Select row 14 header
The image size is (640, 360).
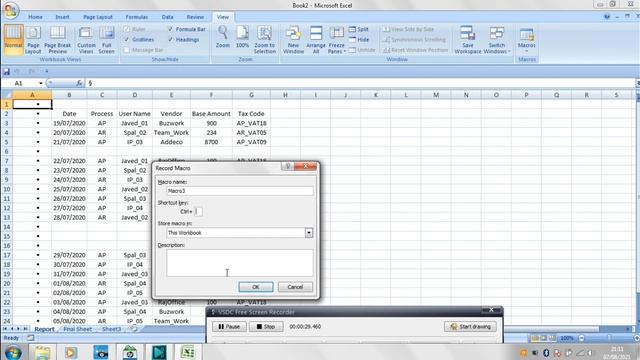pos(7,227)
